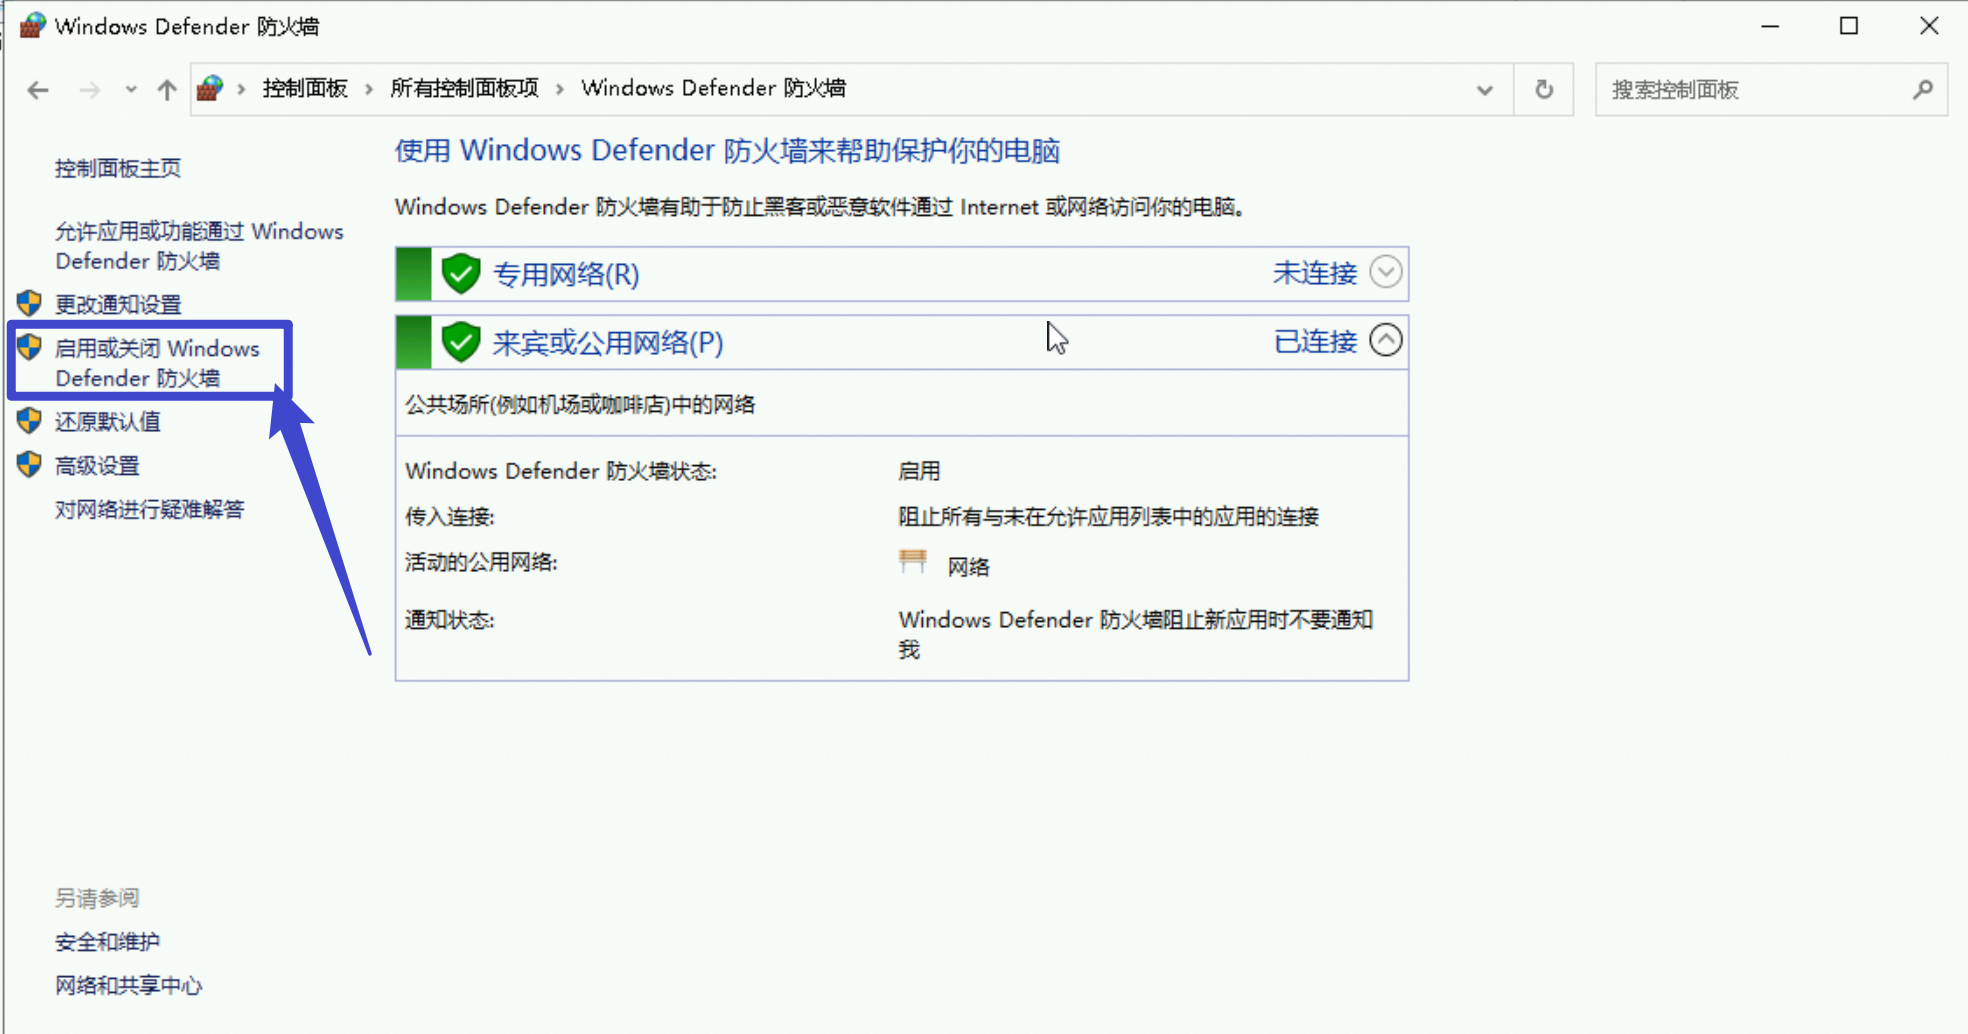Click the title bar firewall app icon
1968x1034 pixels.
32,25
